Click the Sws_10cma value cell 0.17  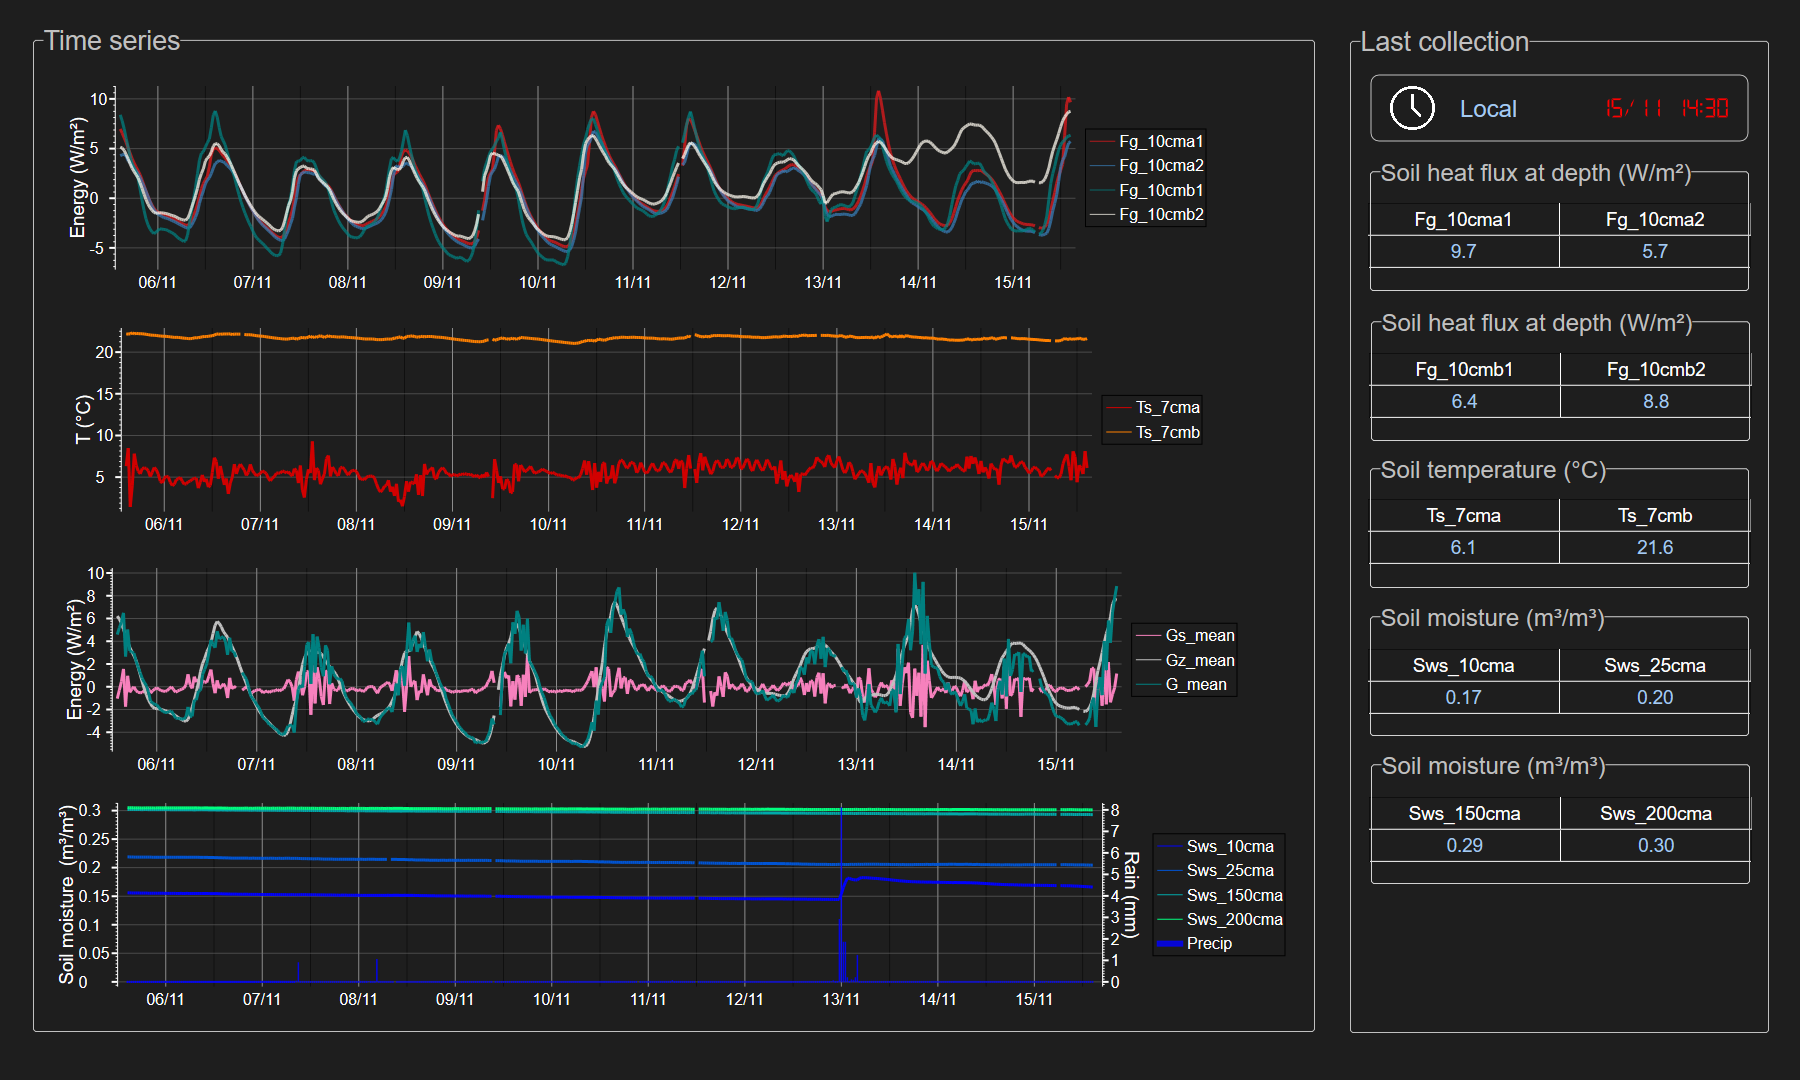pos(1463,697)
